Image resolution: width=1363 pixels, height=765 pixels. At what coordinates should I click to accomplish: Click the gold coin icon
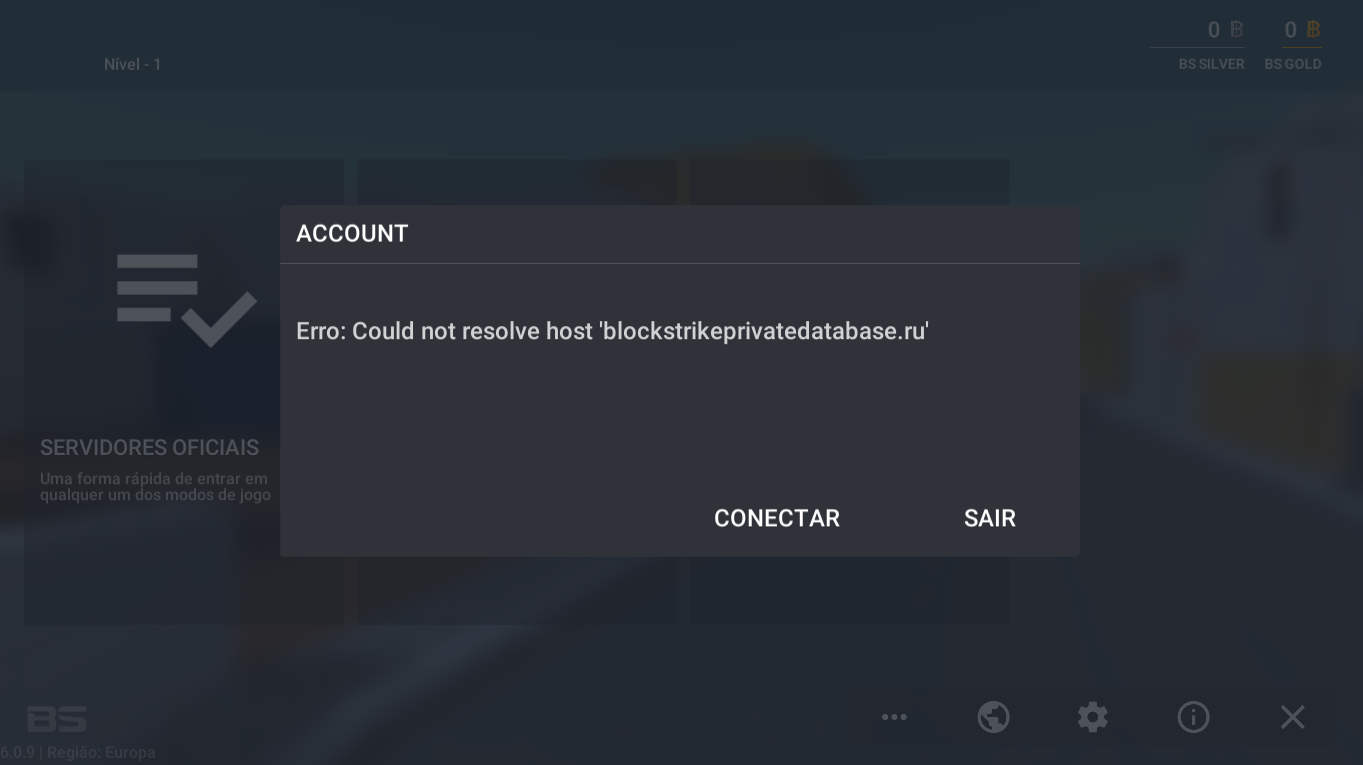tap(1313, 30)
